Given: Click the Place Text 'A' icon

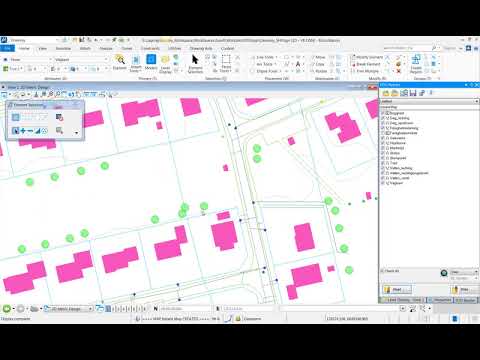Looking at the screenshot, I should pos(298,64).
